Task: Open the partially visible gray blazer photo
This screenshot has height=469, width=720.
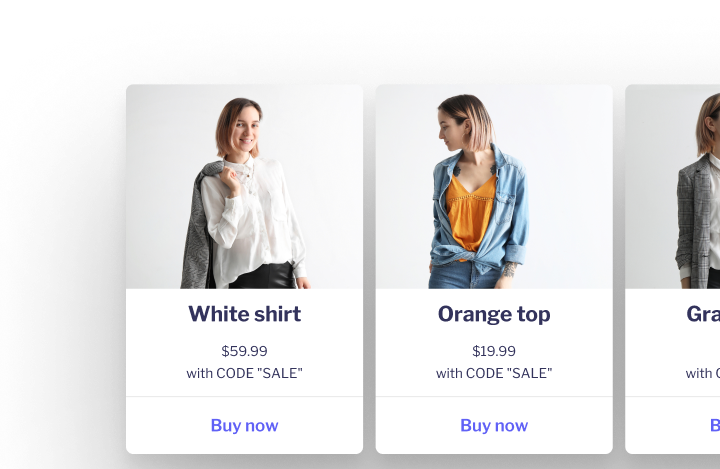Action: [673, 186]
